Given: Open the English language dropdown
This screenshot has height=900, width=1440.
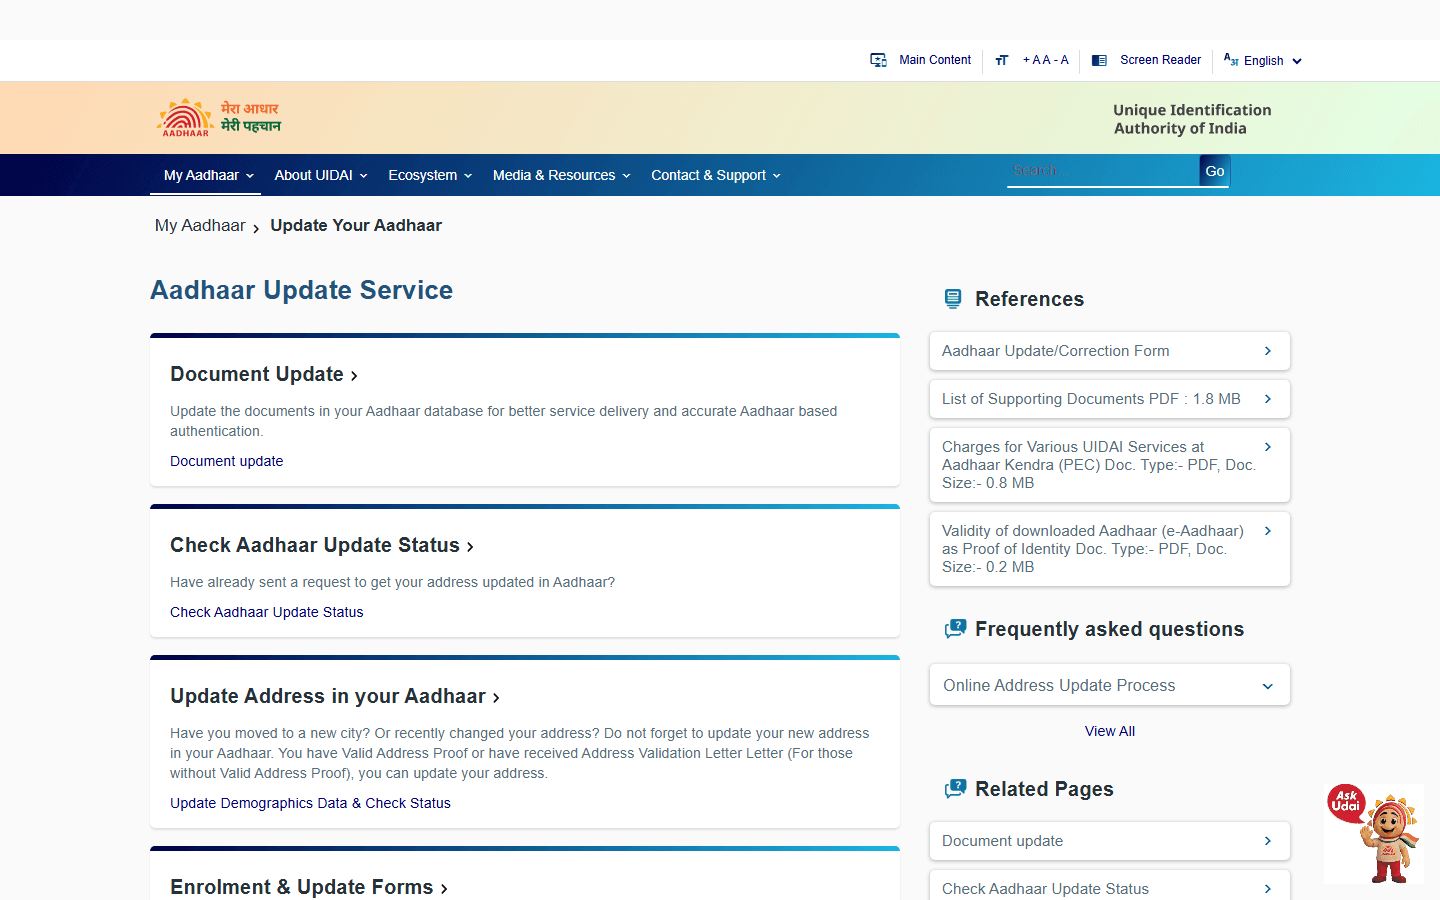Looking at the screenshot, I should pyautogui.click(x=1272, y=61).
